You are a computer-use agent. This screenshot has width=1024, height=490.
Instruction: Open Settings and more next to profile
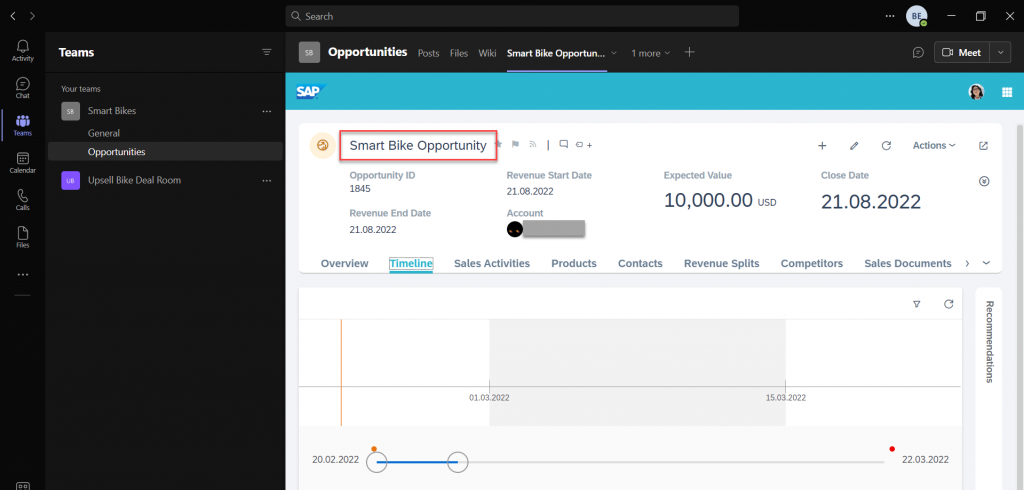coord(890,16)
